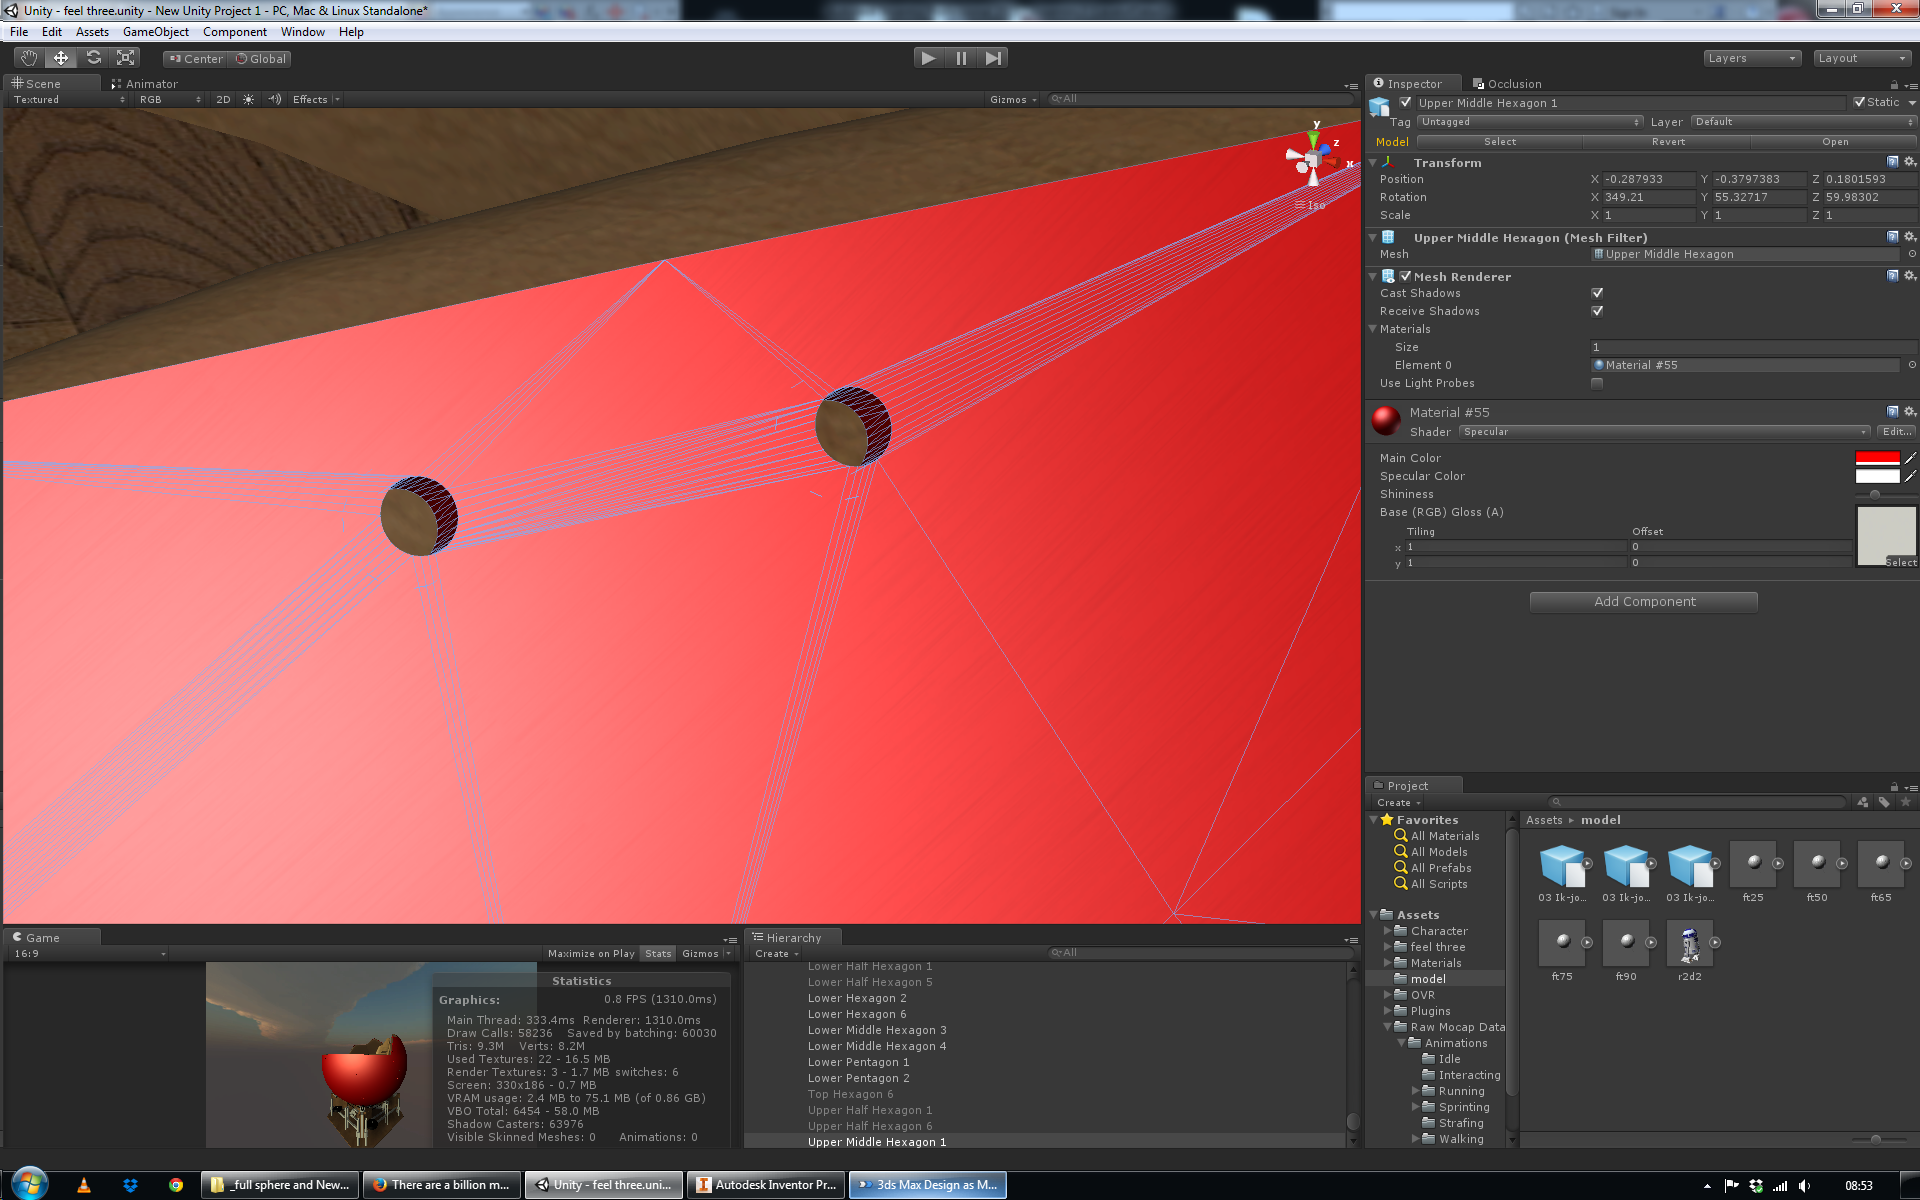1920x1200 pixels.
Task: Click the scene orientation gizmo
Action: (x=1313, y=157)
